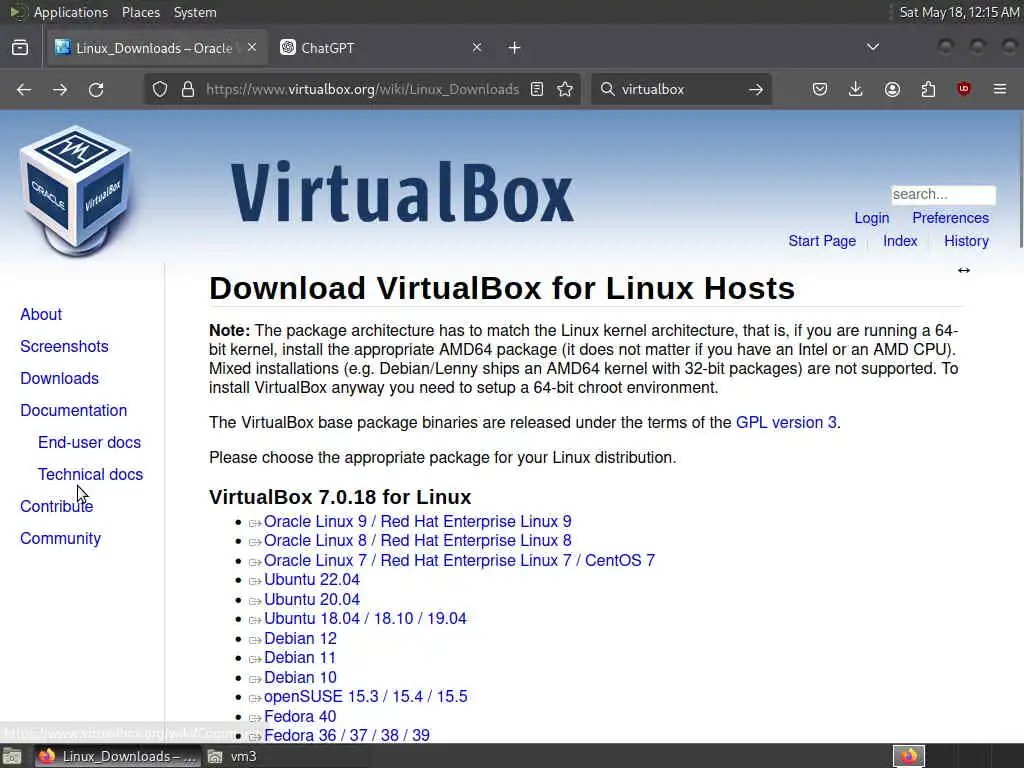The image size is (1024, 768).
Task: Bookmark this page with the star icon
Action: [x=566, y=89]
